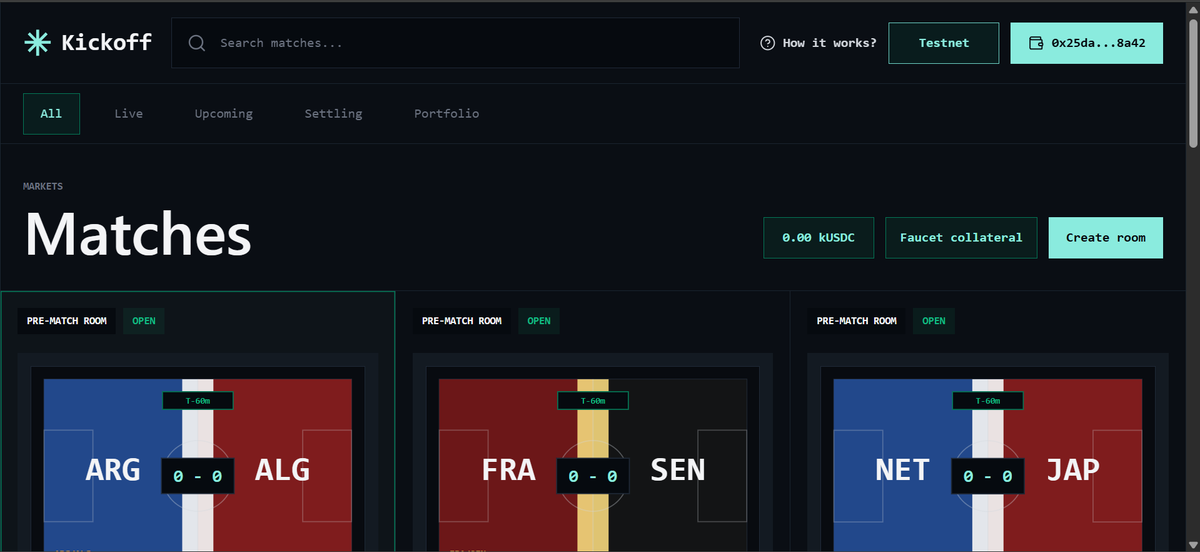
Task: Click the SEN team label
Action: (x=677, y=470)
